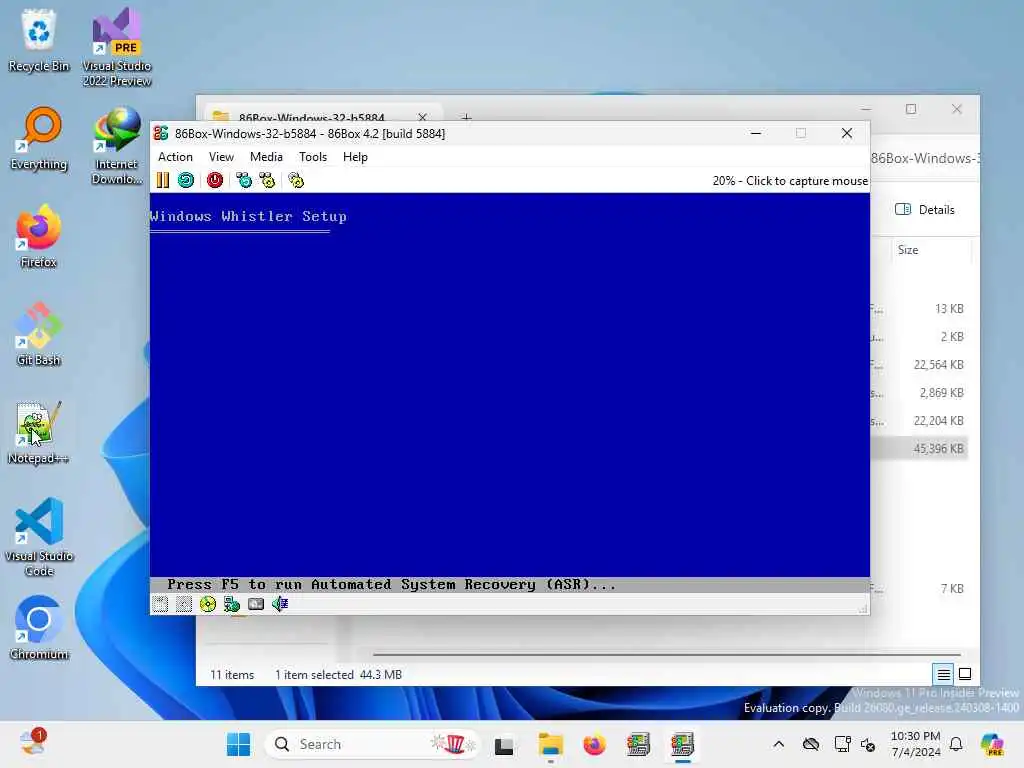Click the 86Box title bar logo icon
1024x768 pixels.
tap(161, 133)
